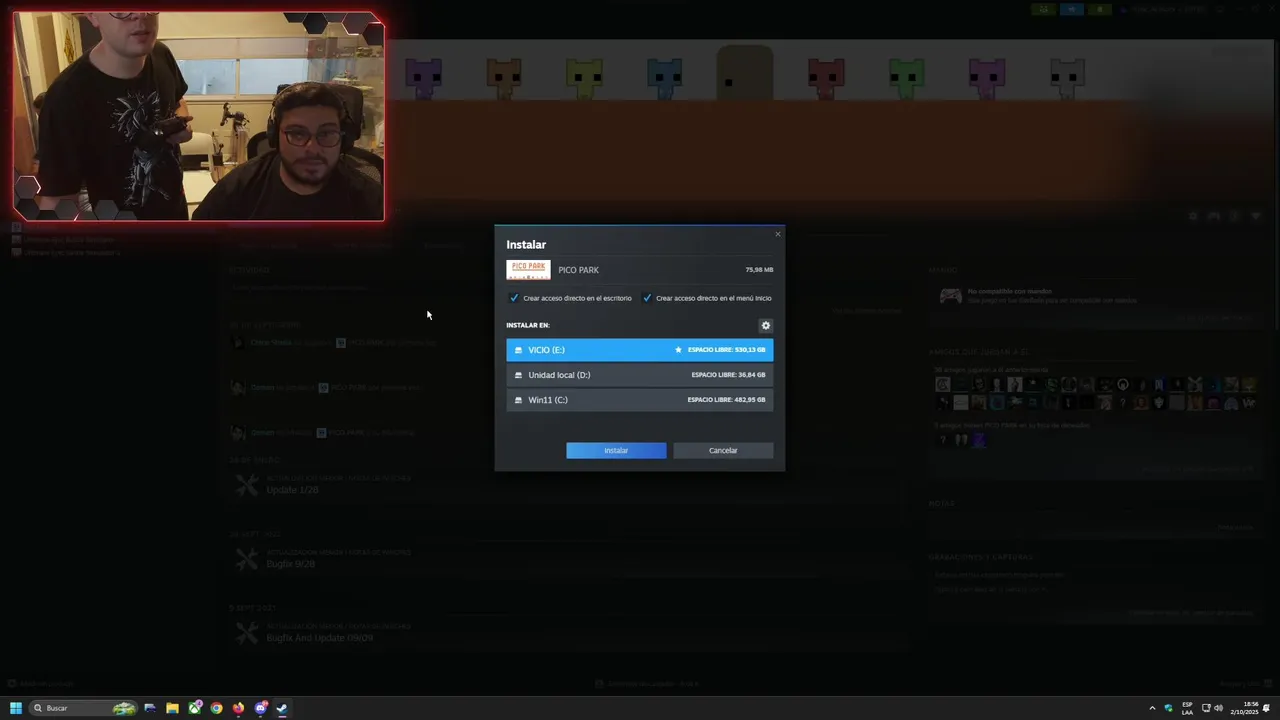Click the drive icon beside Win11 (C:)
The width and height of the screenshot is (1280, 720).
(x=518, y=400)
